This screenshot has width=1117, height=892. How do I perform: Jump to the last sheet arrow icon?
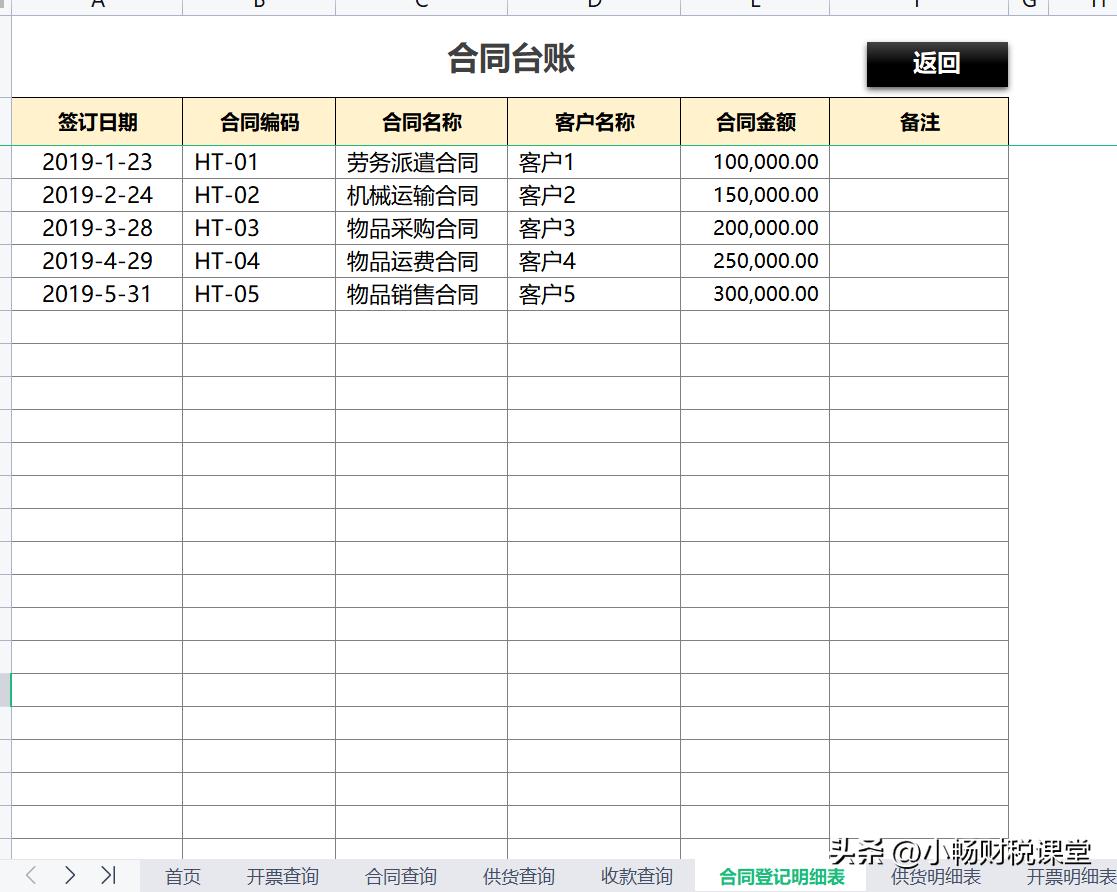point(108,875)
